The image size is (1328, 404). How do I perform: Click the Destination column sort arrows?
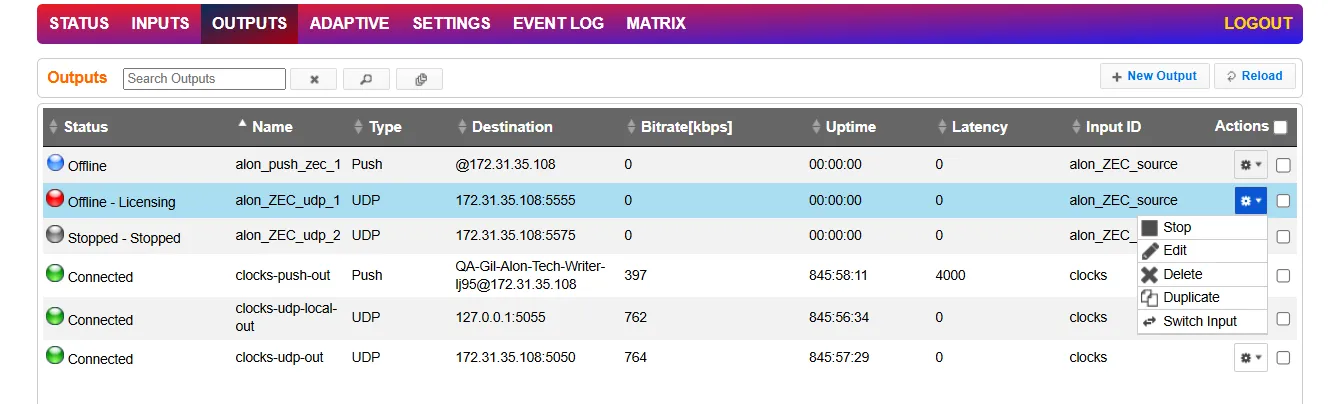point(462,127)
